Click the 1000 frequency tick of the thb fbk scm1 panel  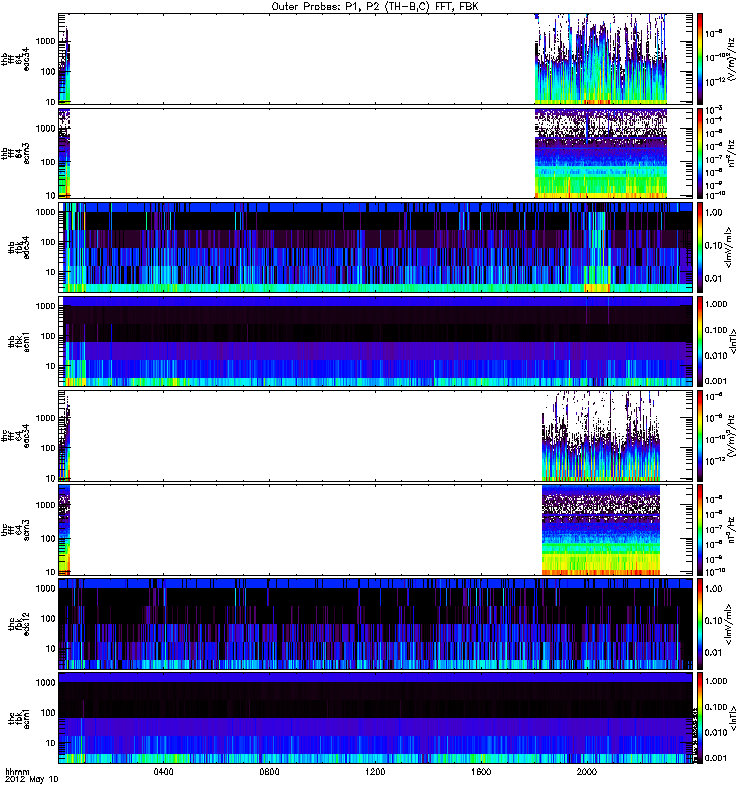coord(45,306)
